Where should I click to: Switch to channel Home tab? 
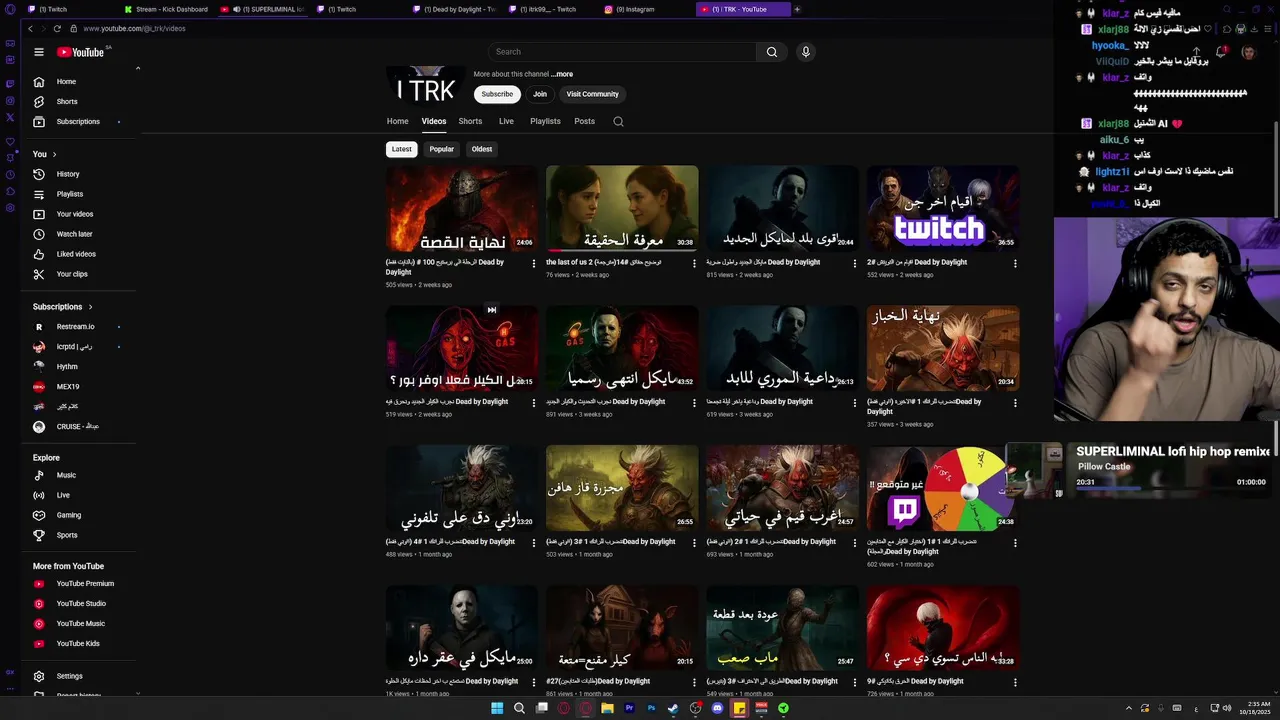coord(398,122)
